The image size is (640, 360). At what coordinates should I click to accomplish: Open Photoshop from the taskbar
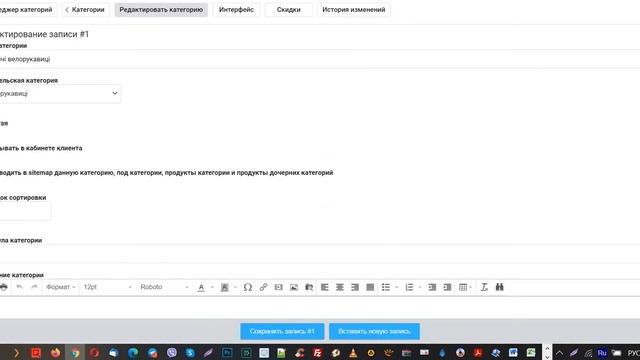tap(227, 353)
